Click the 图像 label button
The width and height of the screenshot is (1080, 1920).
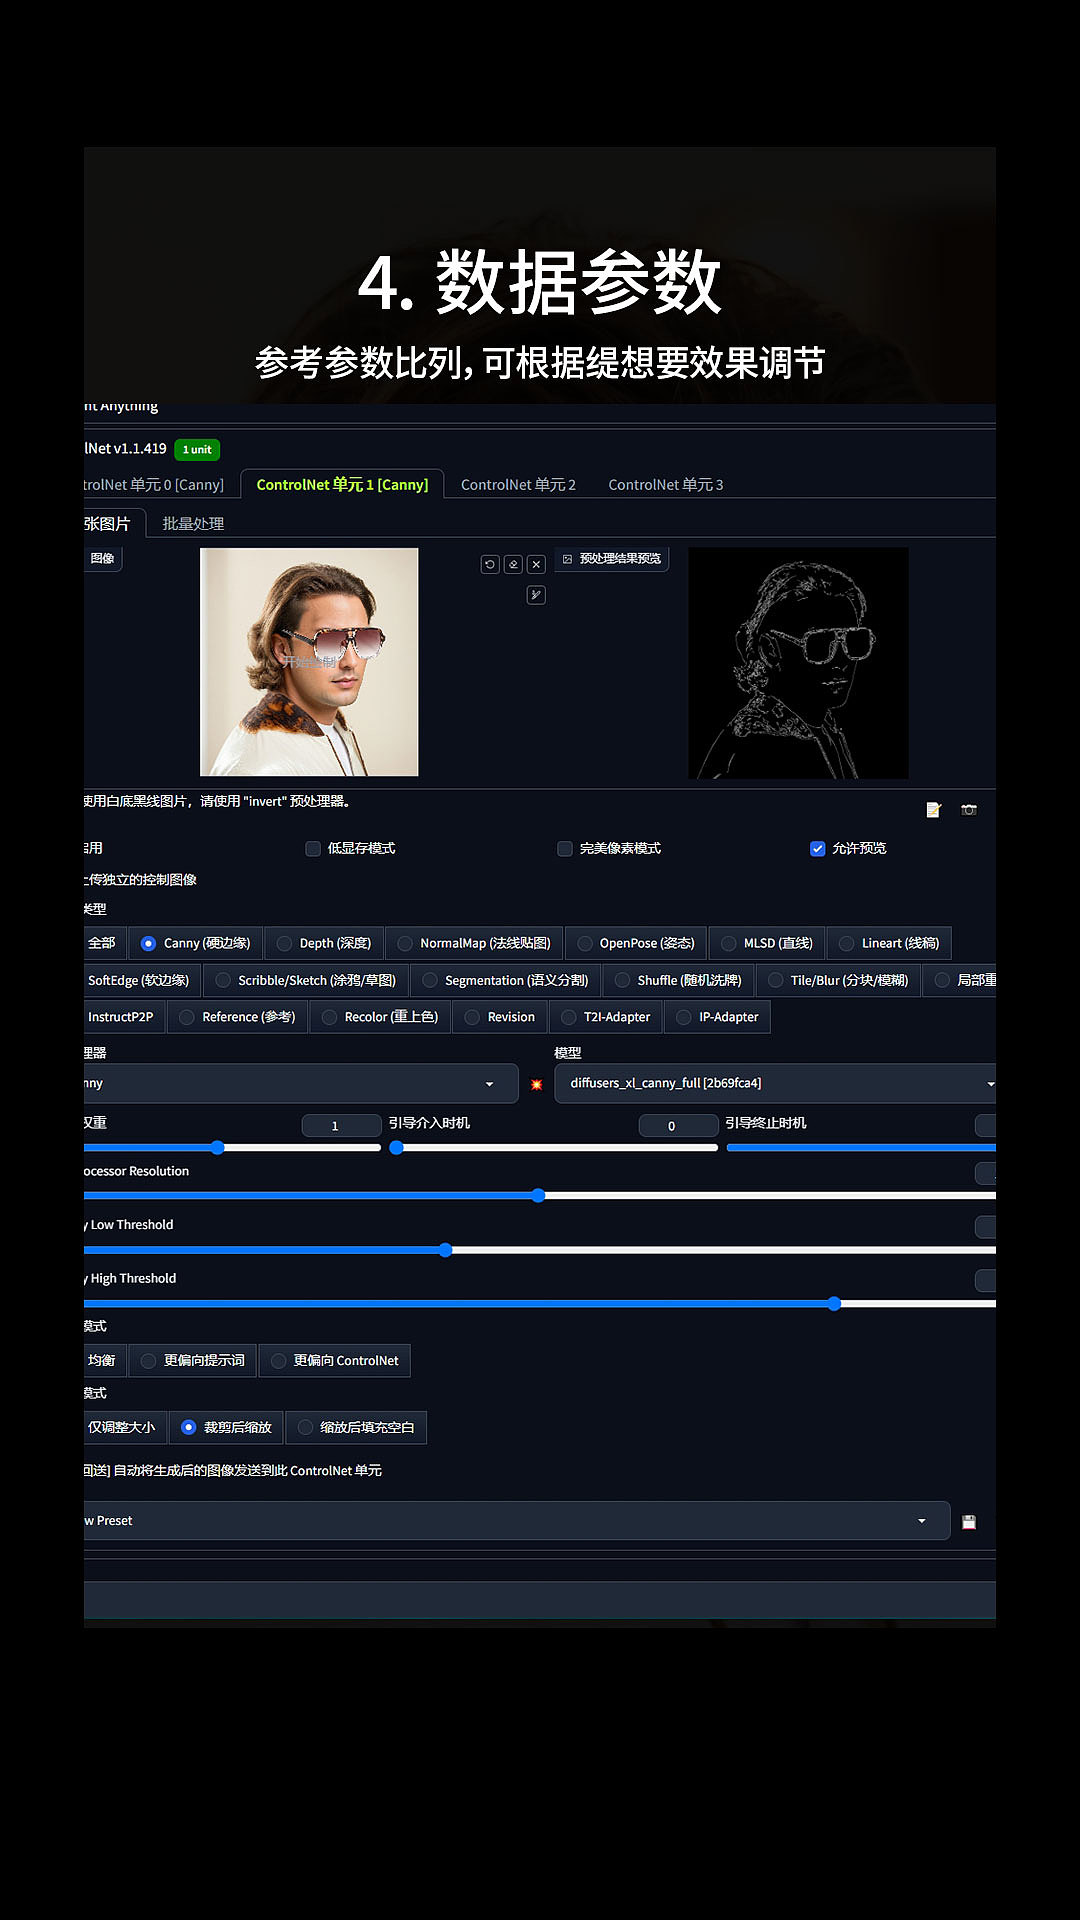coord(103,559)
